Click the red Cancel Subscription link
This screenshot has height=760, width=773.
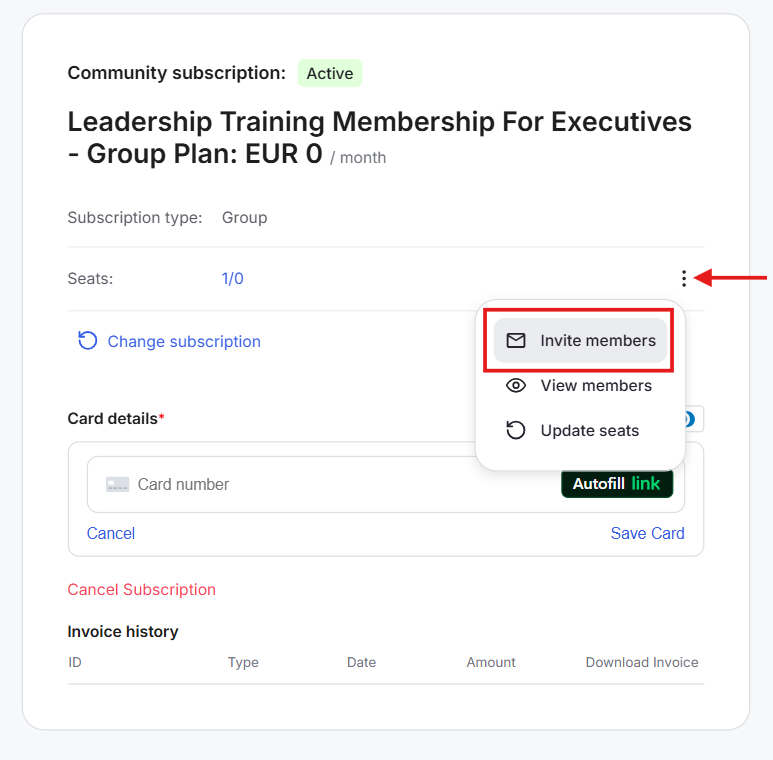pos(142,590)
